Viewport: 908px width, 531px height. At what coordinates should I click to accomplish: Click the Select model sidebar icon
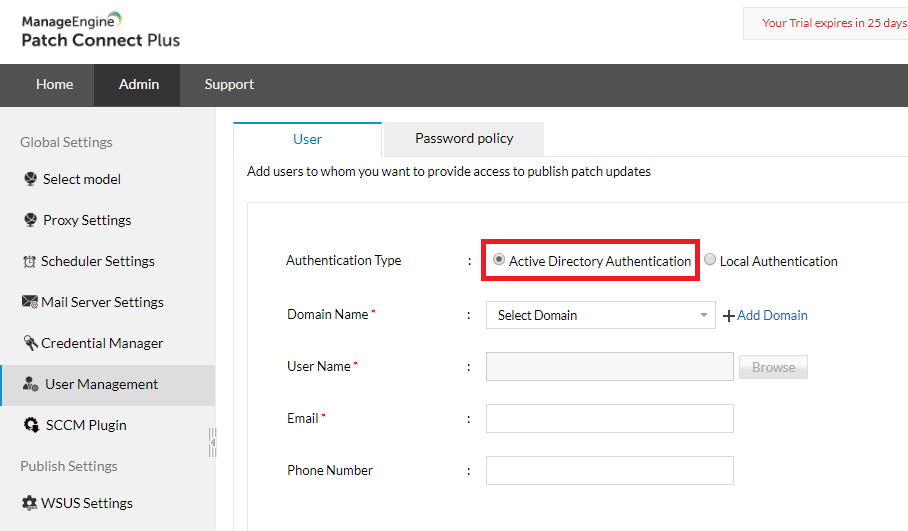click(30, 180)
